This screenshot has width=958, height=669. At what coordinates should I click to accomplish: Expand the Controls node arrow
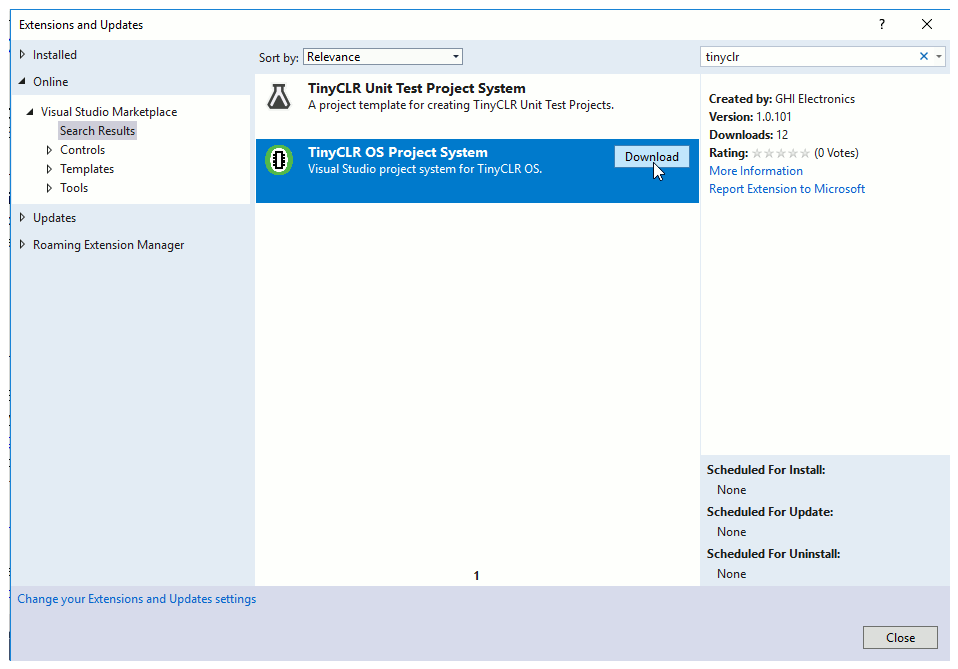[x=49, y=150]
